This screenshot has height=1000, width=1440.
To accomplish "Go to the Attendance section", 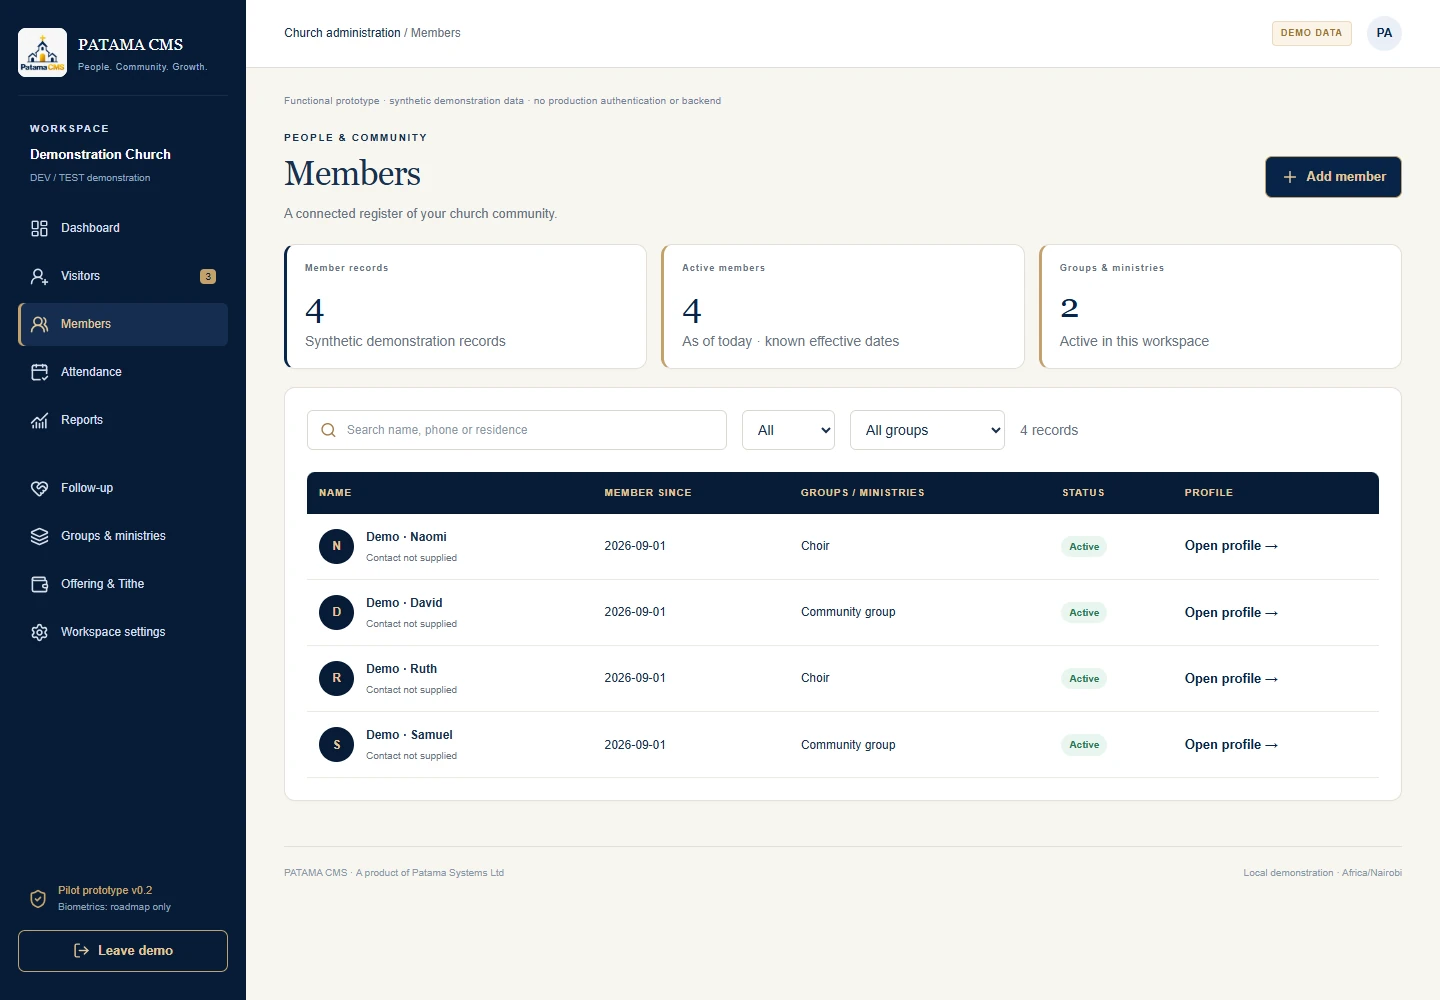I will tap(123, 372).
